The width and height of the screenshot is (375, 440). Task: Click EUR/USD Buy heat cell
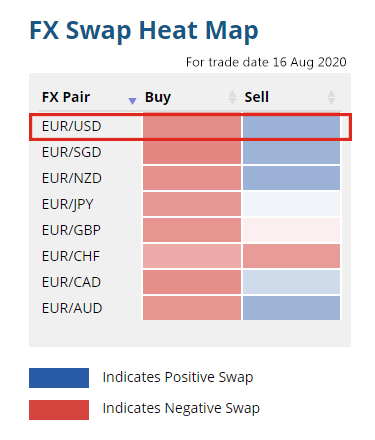[192, 126]
